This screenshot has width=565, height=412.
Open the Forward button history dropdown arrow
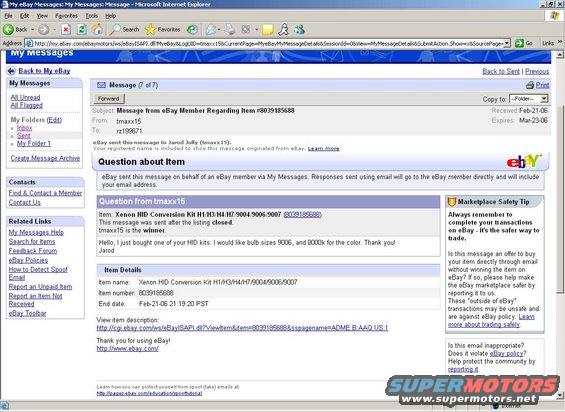tap(54, 30)
